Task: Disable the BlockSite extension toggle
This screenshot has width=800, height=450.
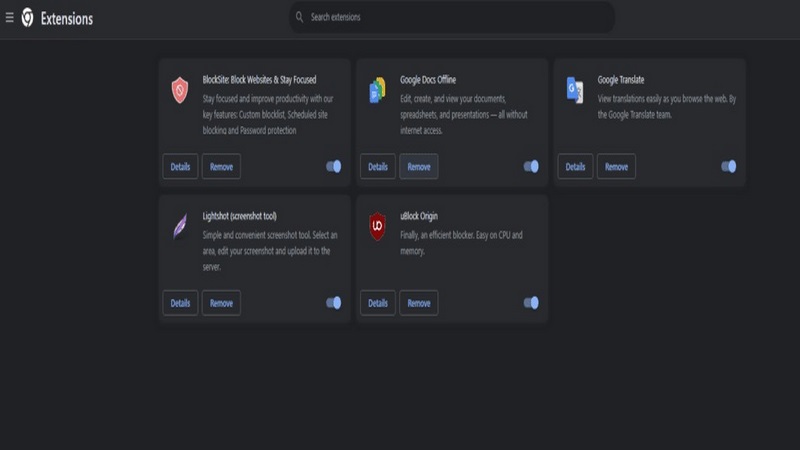Action: 334,166
